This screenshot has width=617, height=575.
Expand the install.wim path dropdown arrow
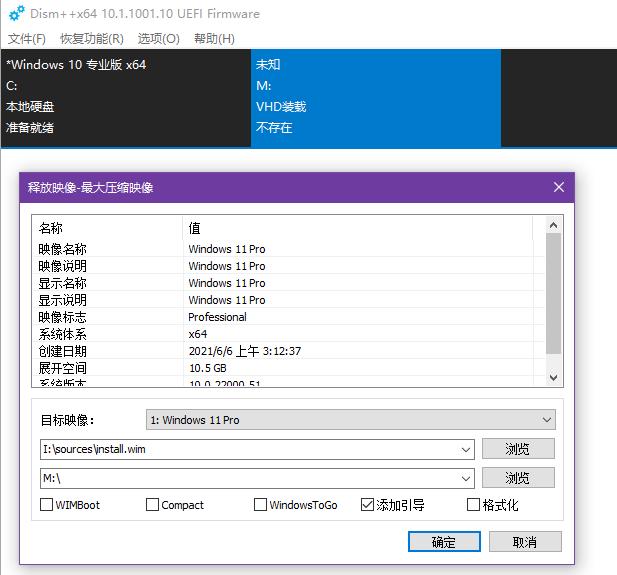click(466, 449)
